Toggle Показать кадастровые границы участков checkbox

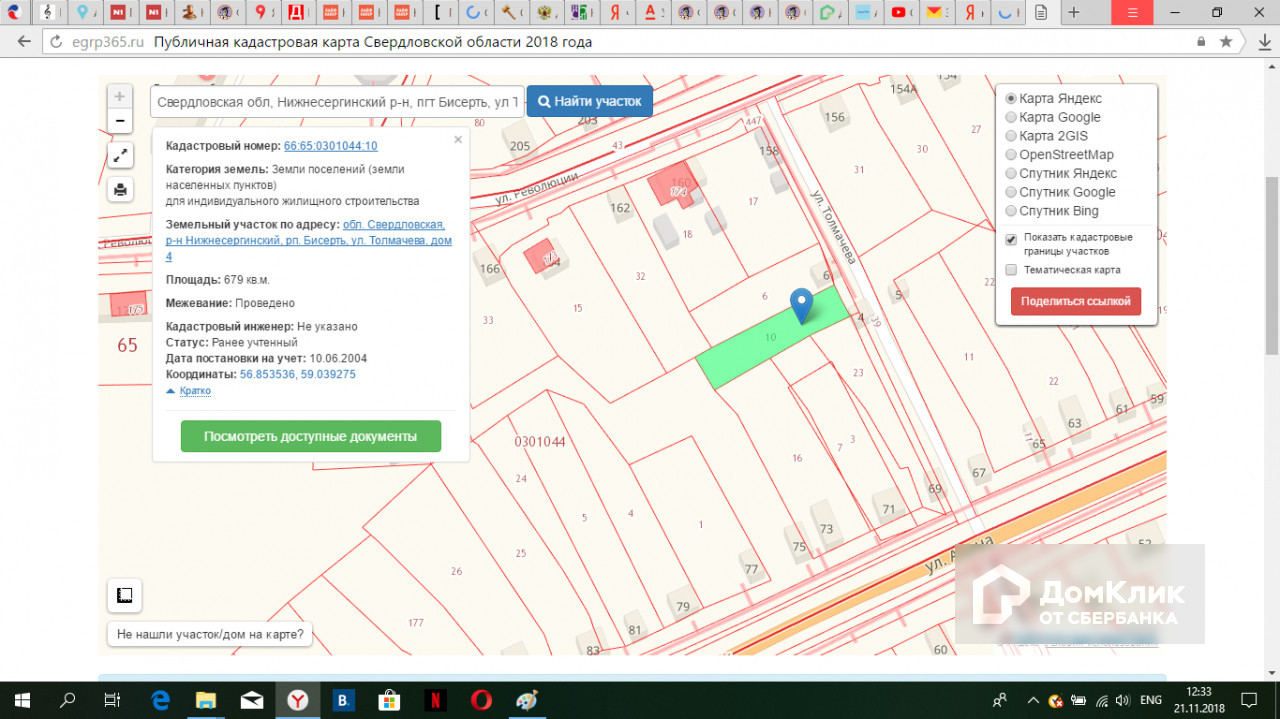pos(1011,239)
